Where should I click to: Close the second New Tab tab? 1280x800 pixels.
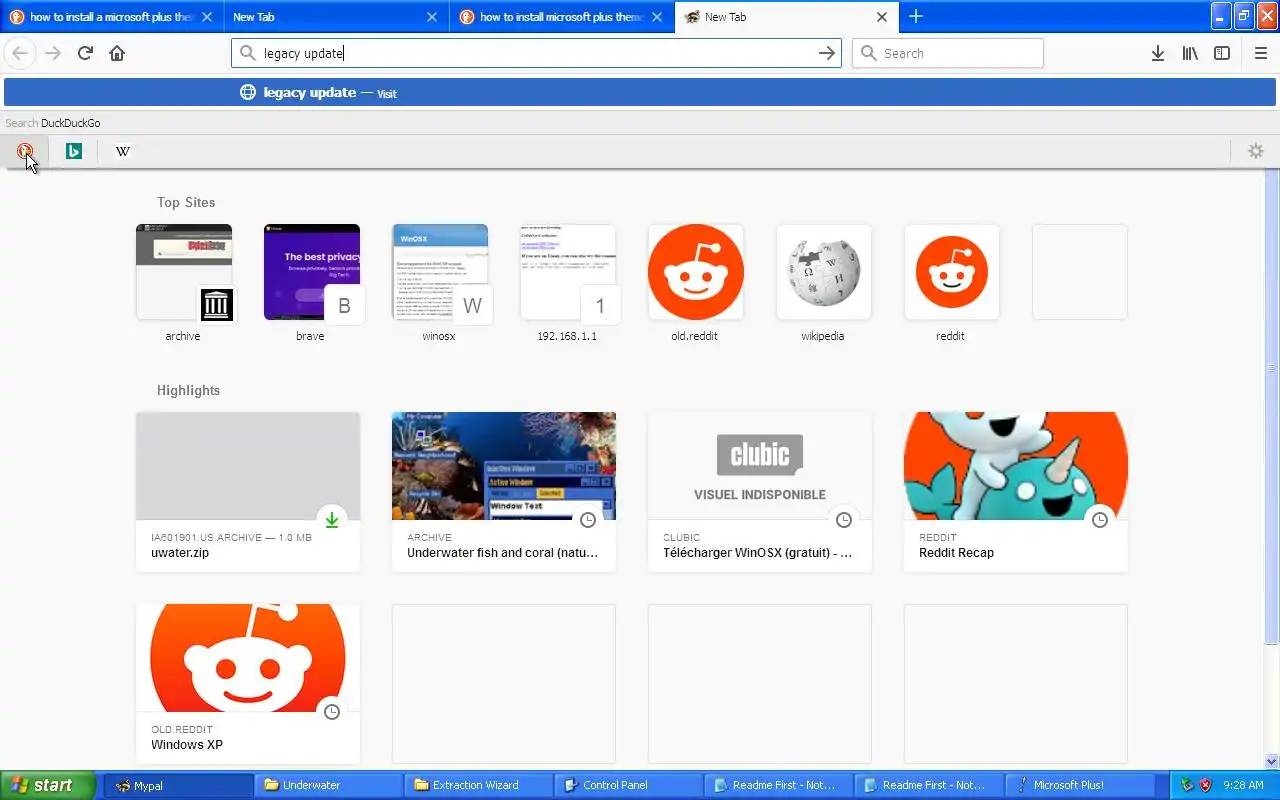tap(432, 17)
